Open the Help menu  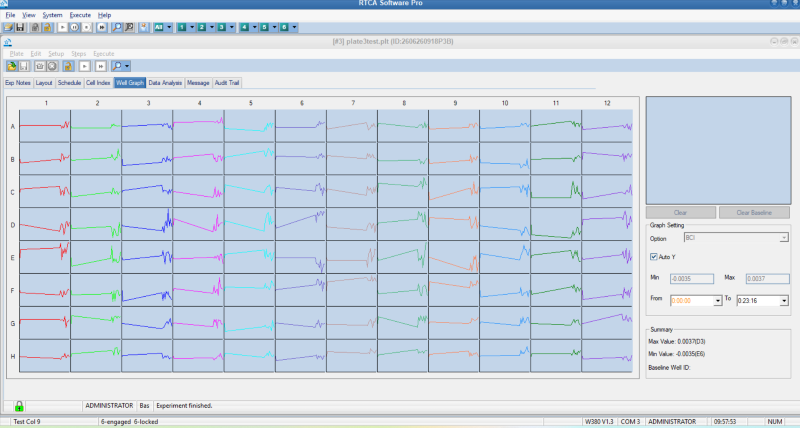(104, 15)
